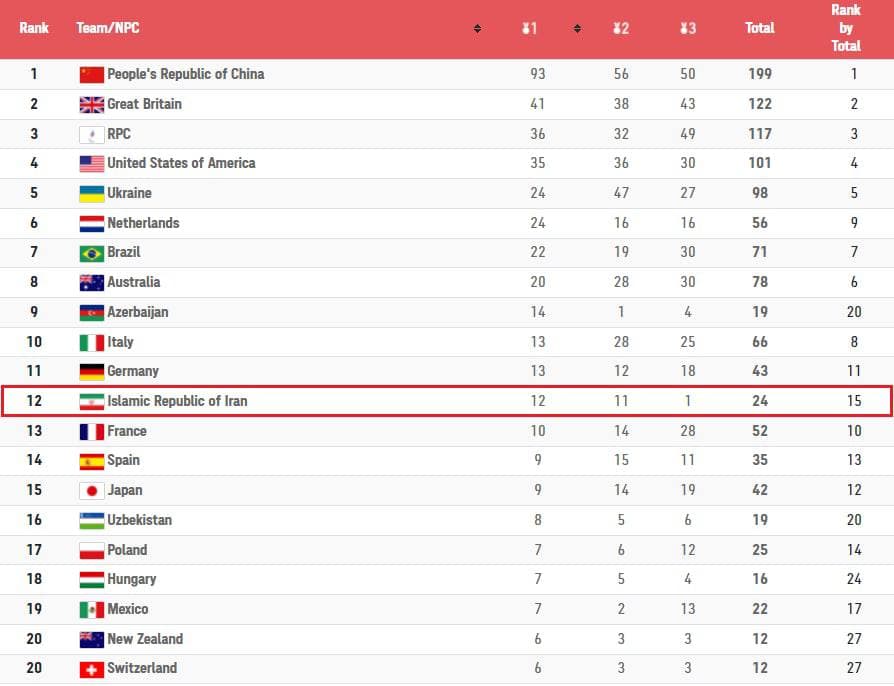Click the Brazil flag icon
The image size is (894, 686).
(92, 253)
